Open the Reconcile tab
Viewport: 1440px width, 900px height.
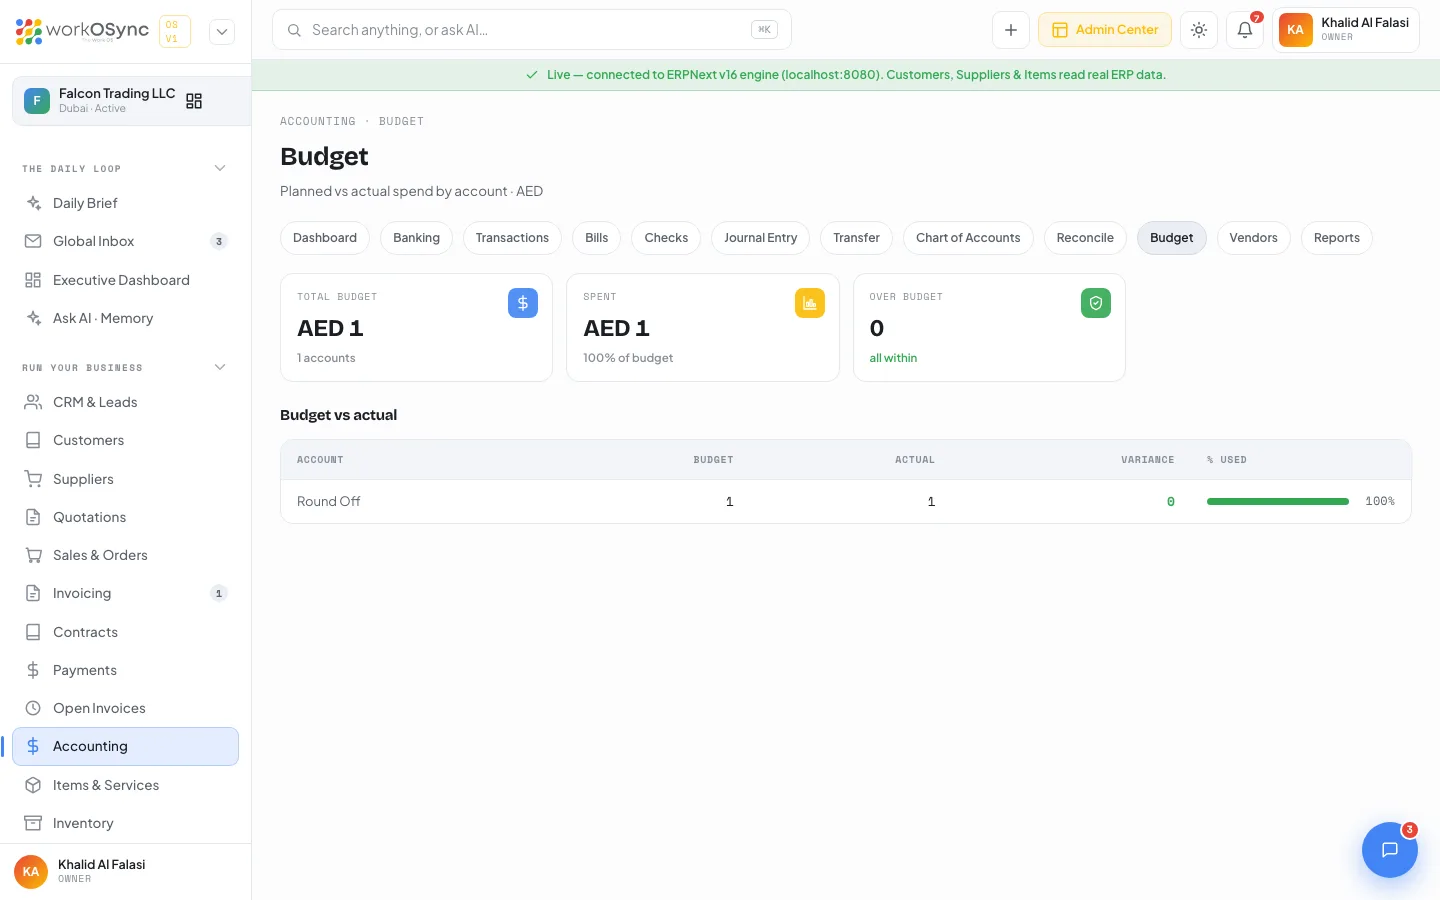(x=1085, y=238)
